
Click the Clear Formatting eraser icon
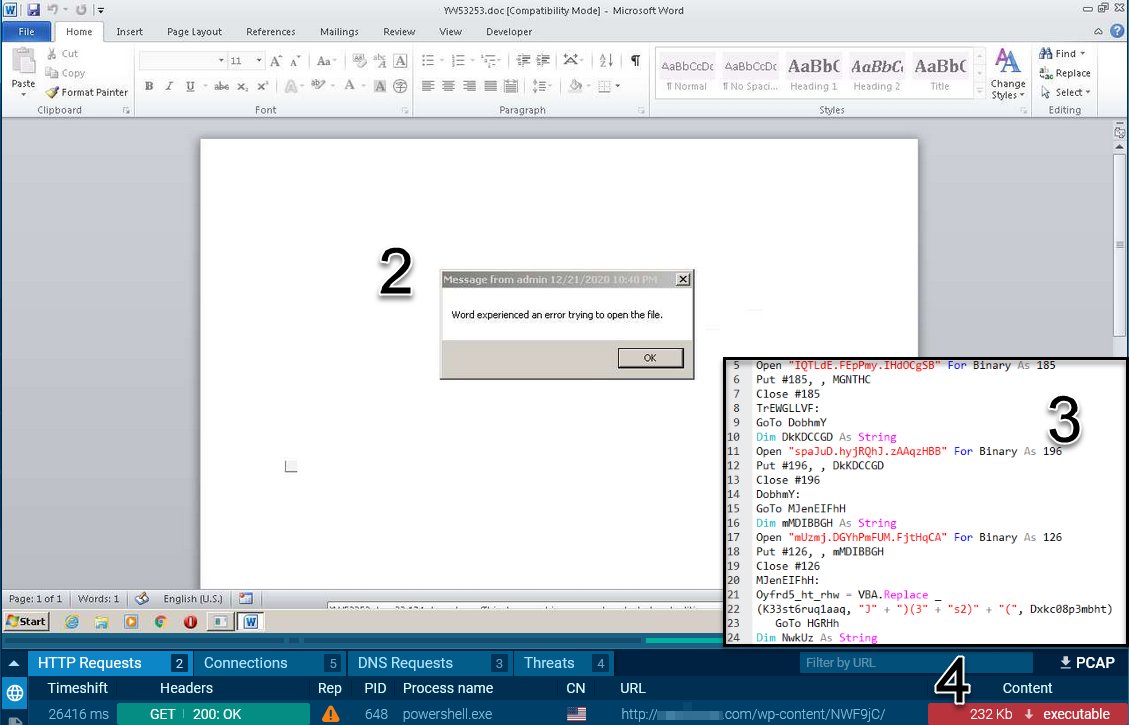click(x=359, y=61)
